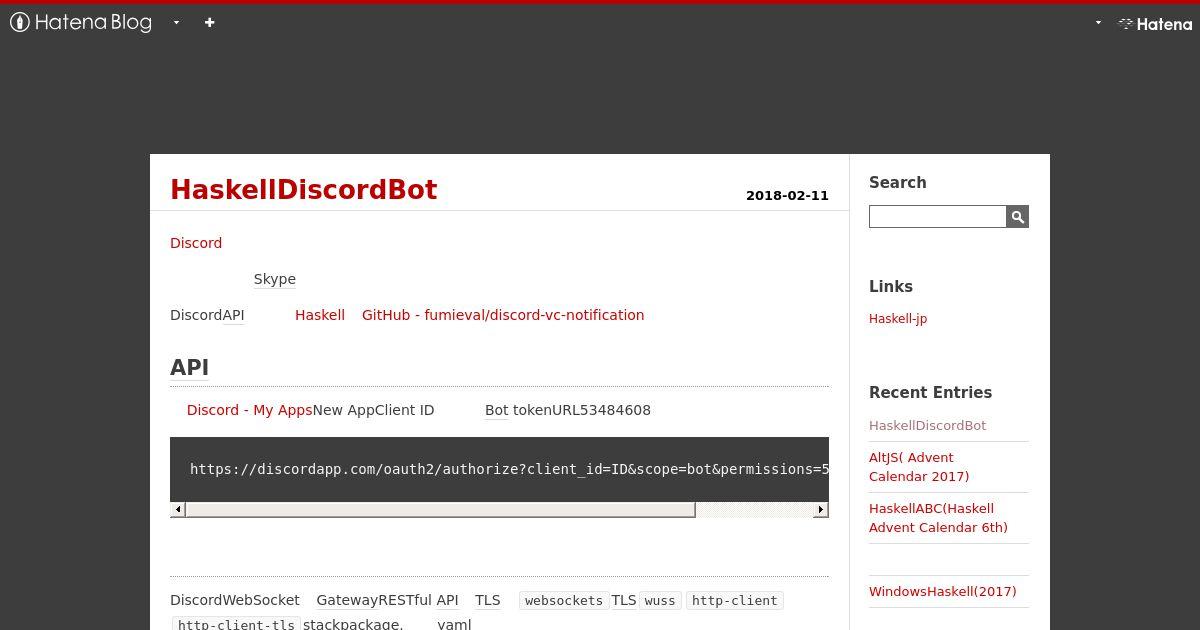Click the http-client code label

pyautogui.click(x=734, y=601)
